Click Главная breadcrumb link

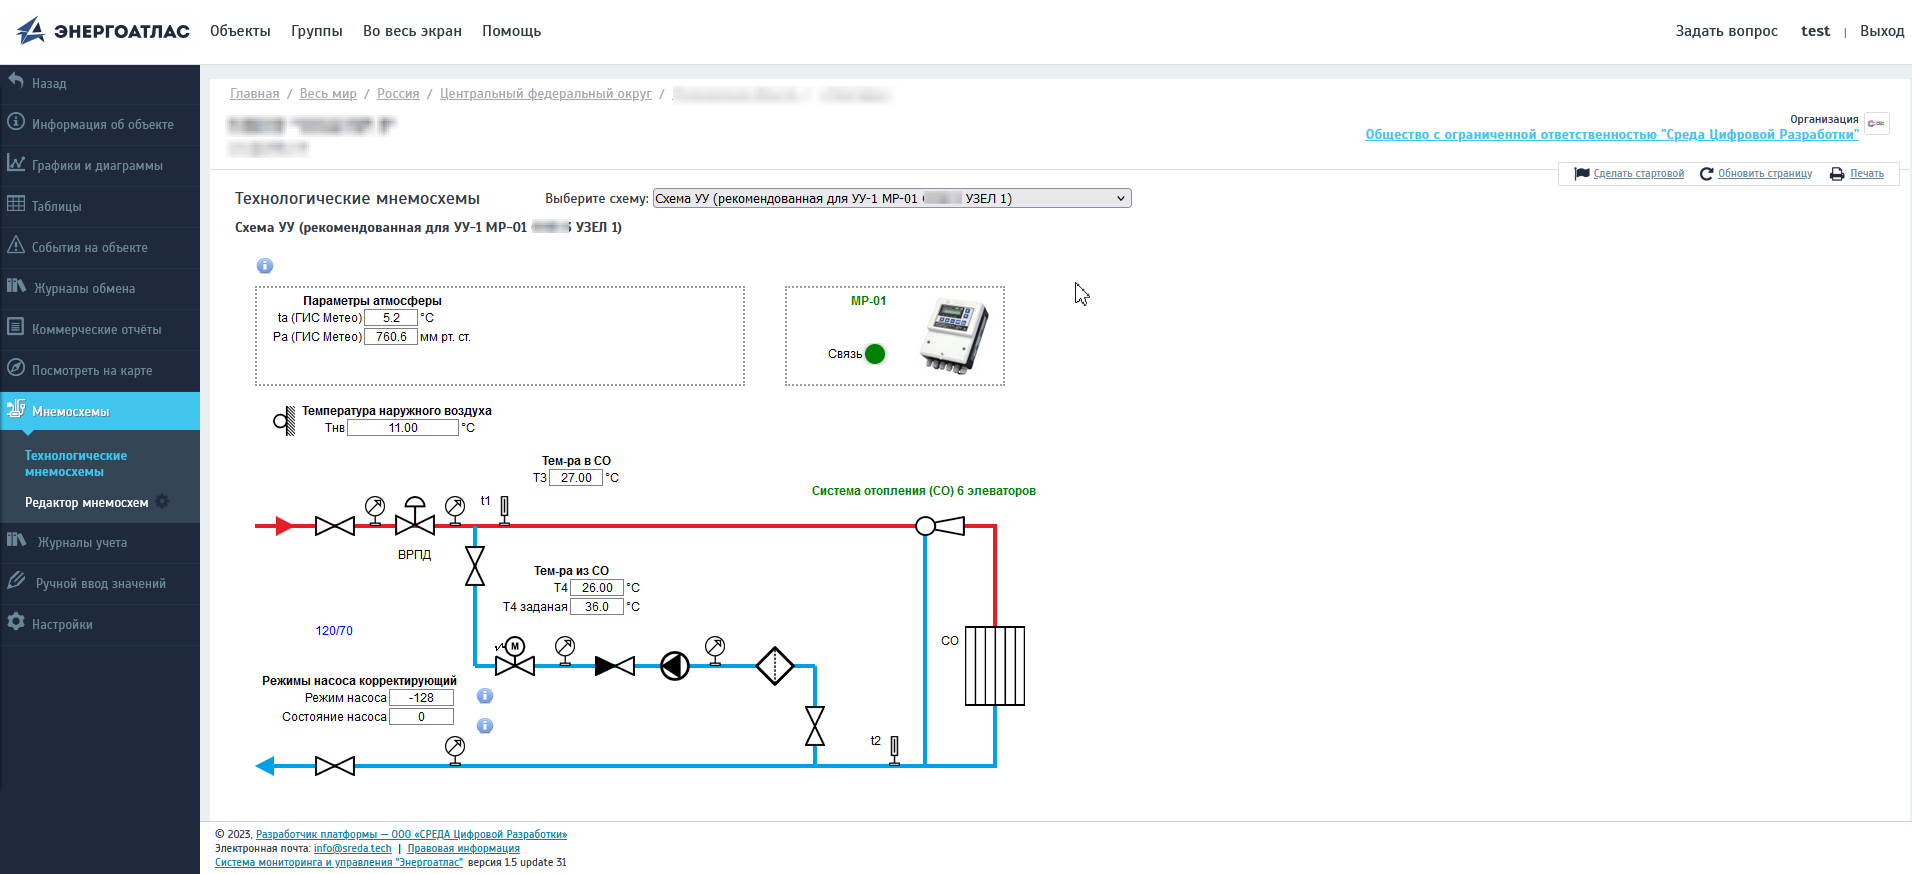[255, 93]
